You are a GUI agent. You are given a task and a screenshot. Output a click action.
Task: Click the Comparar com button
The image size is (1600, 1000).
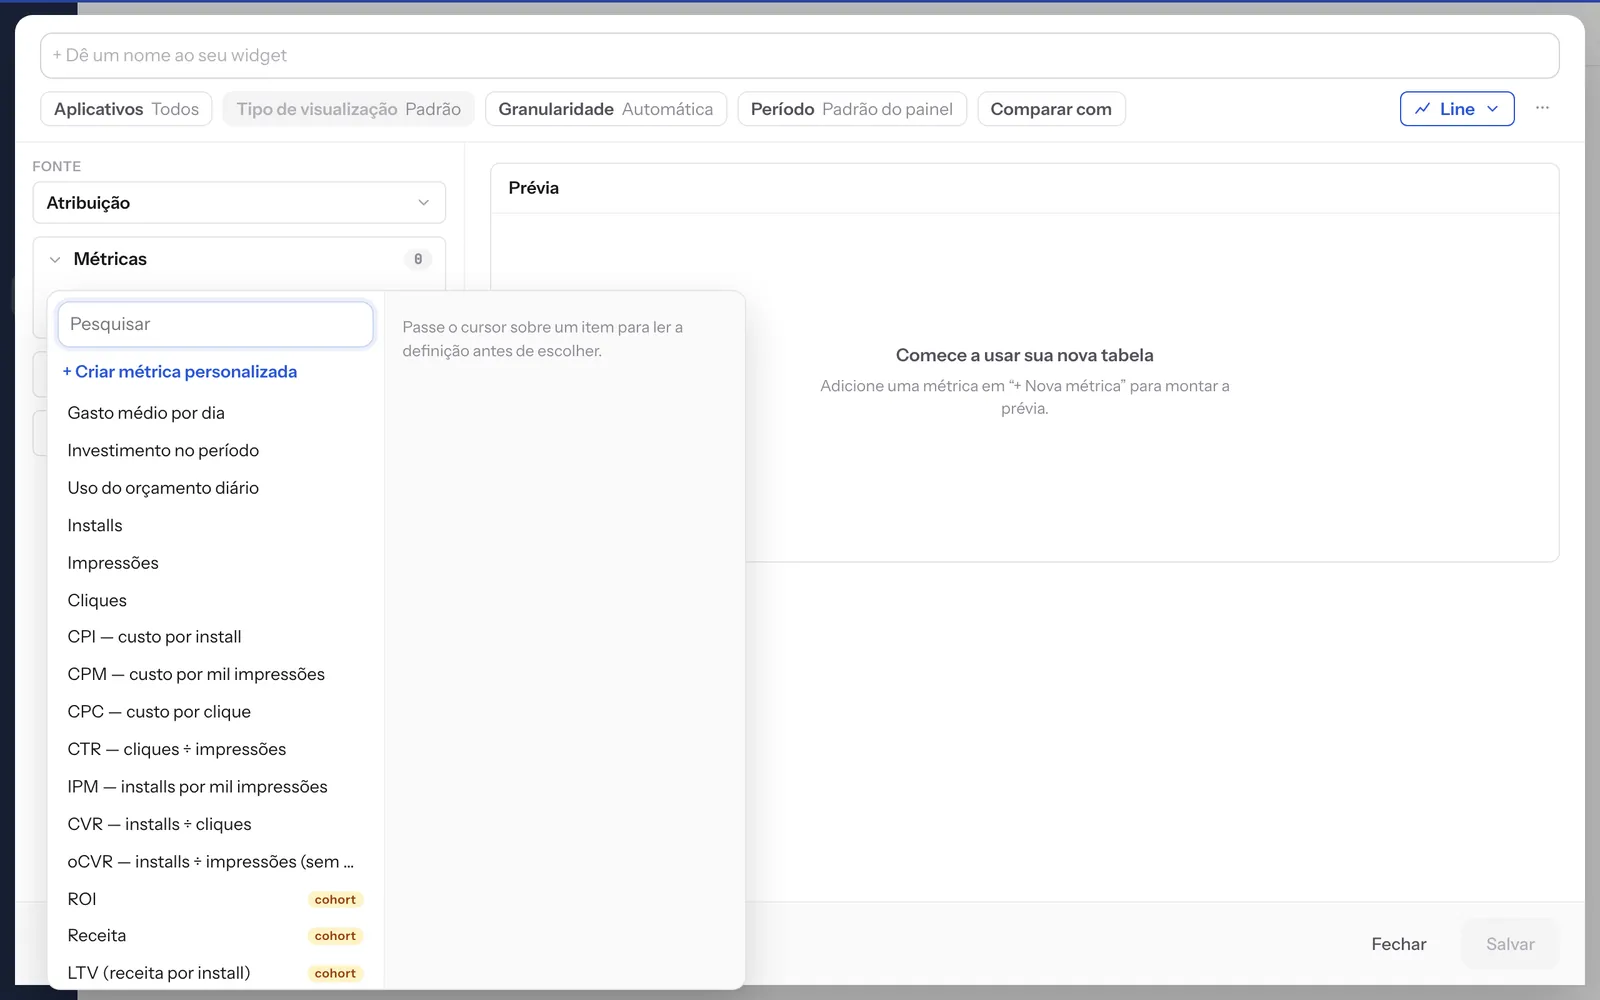coord(1051,109)
